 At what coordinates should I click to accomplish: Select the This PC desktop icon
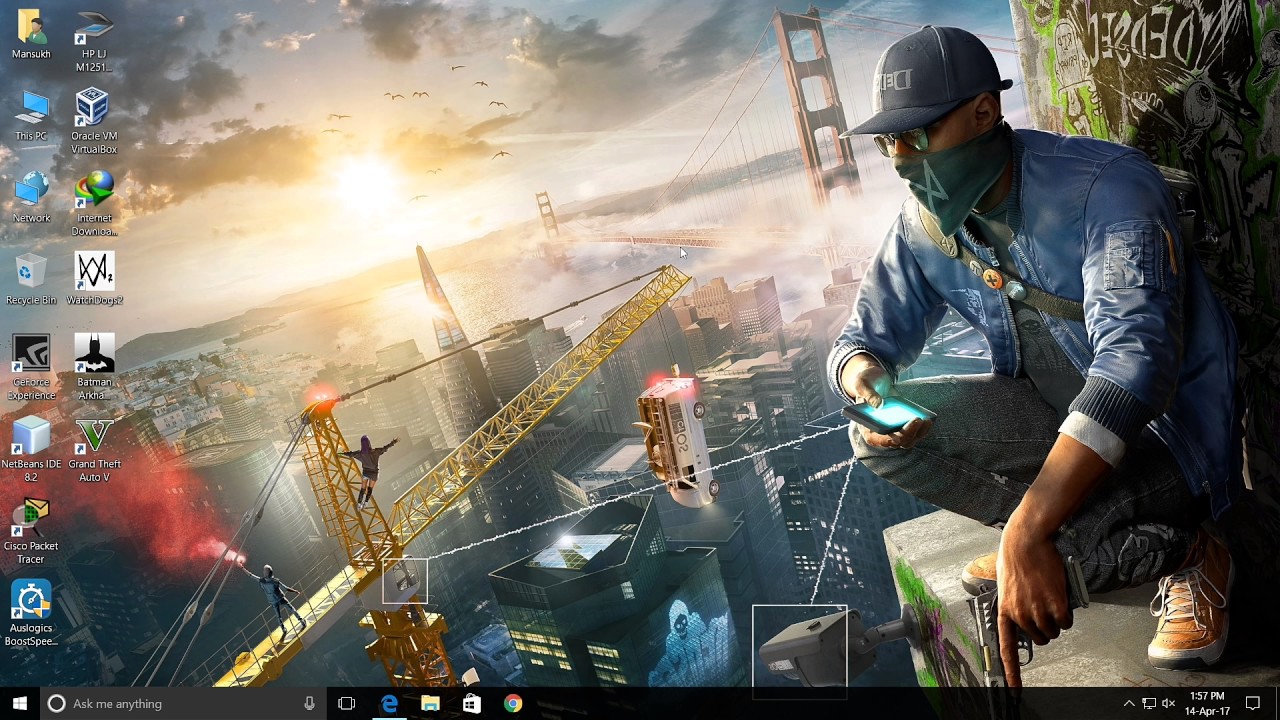pyautogui.click(x=31, y=116)
